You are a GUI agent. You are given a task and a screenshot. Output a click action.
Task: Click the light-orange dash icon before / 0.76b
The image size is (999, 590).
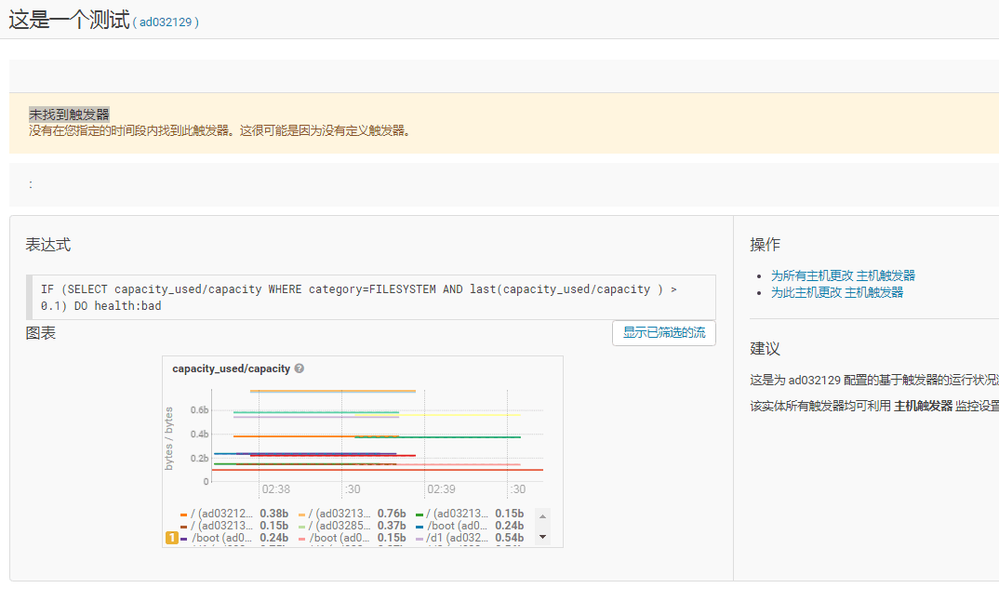[x=300, y=515]
